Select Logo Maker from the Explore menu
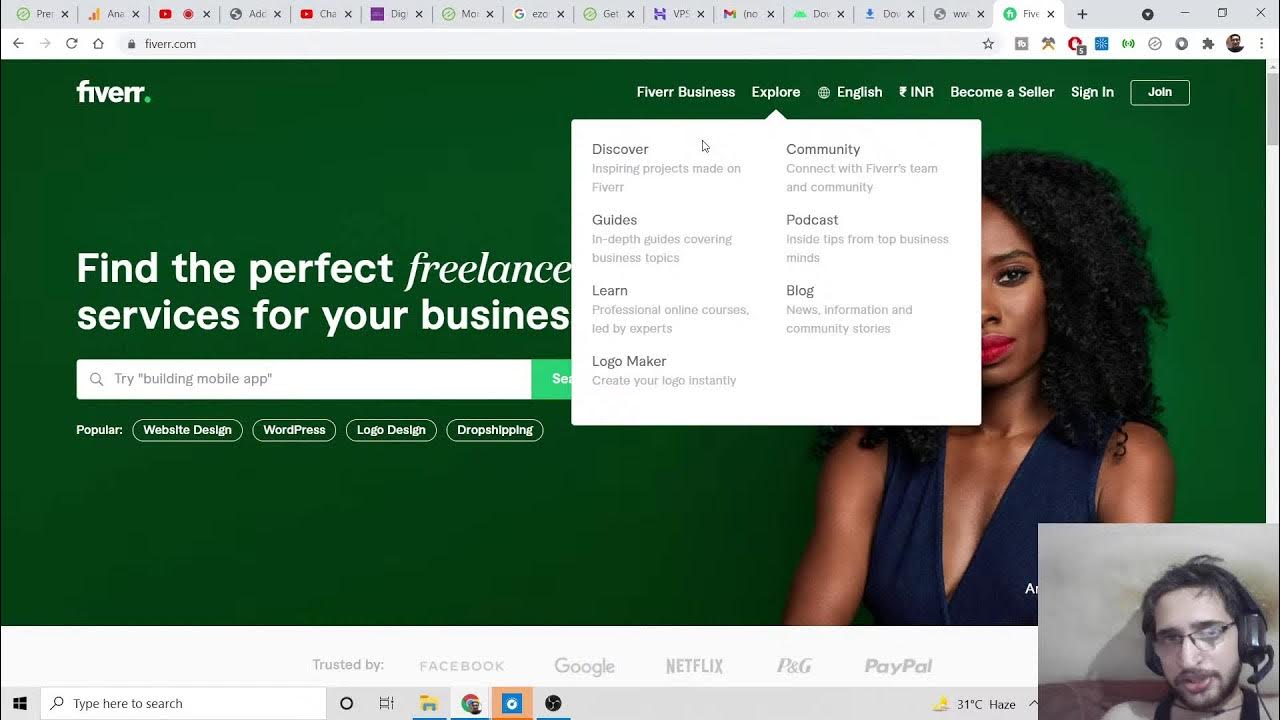Screen dimensions: 1280x720 coord(629,361)
